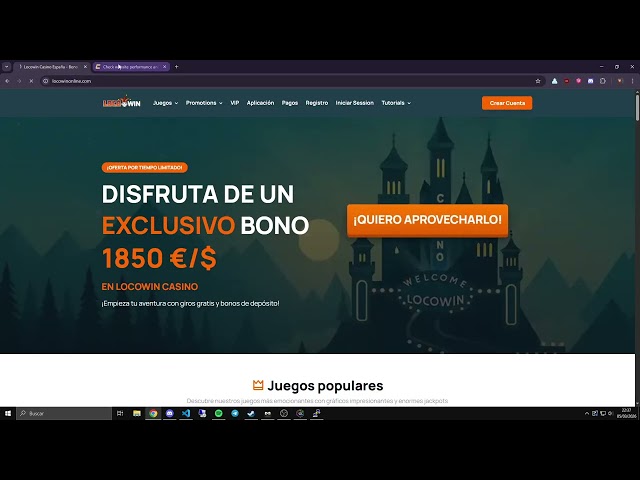Screen dimensions: 640x480
Task: Close the Locowin Casino España tab
Action: pos(85,67)
